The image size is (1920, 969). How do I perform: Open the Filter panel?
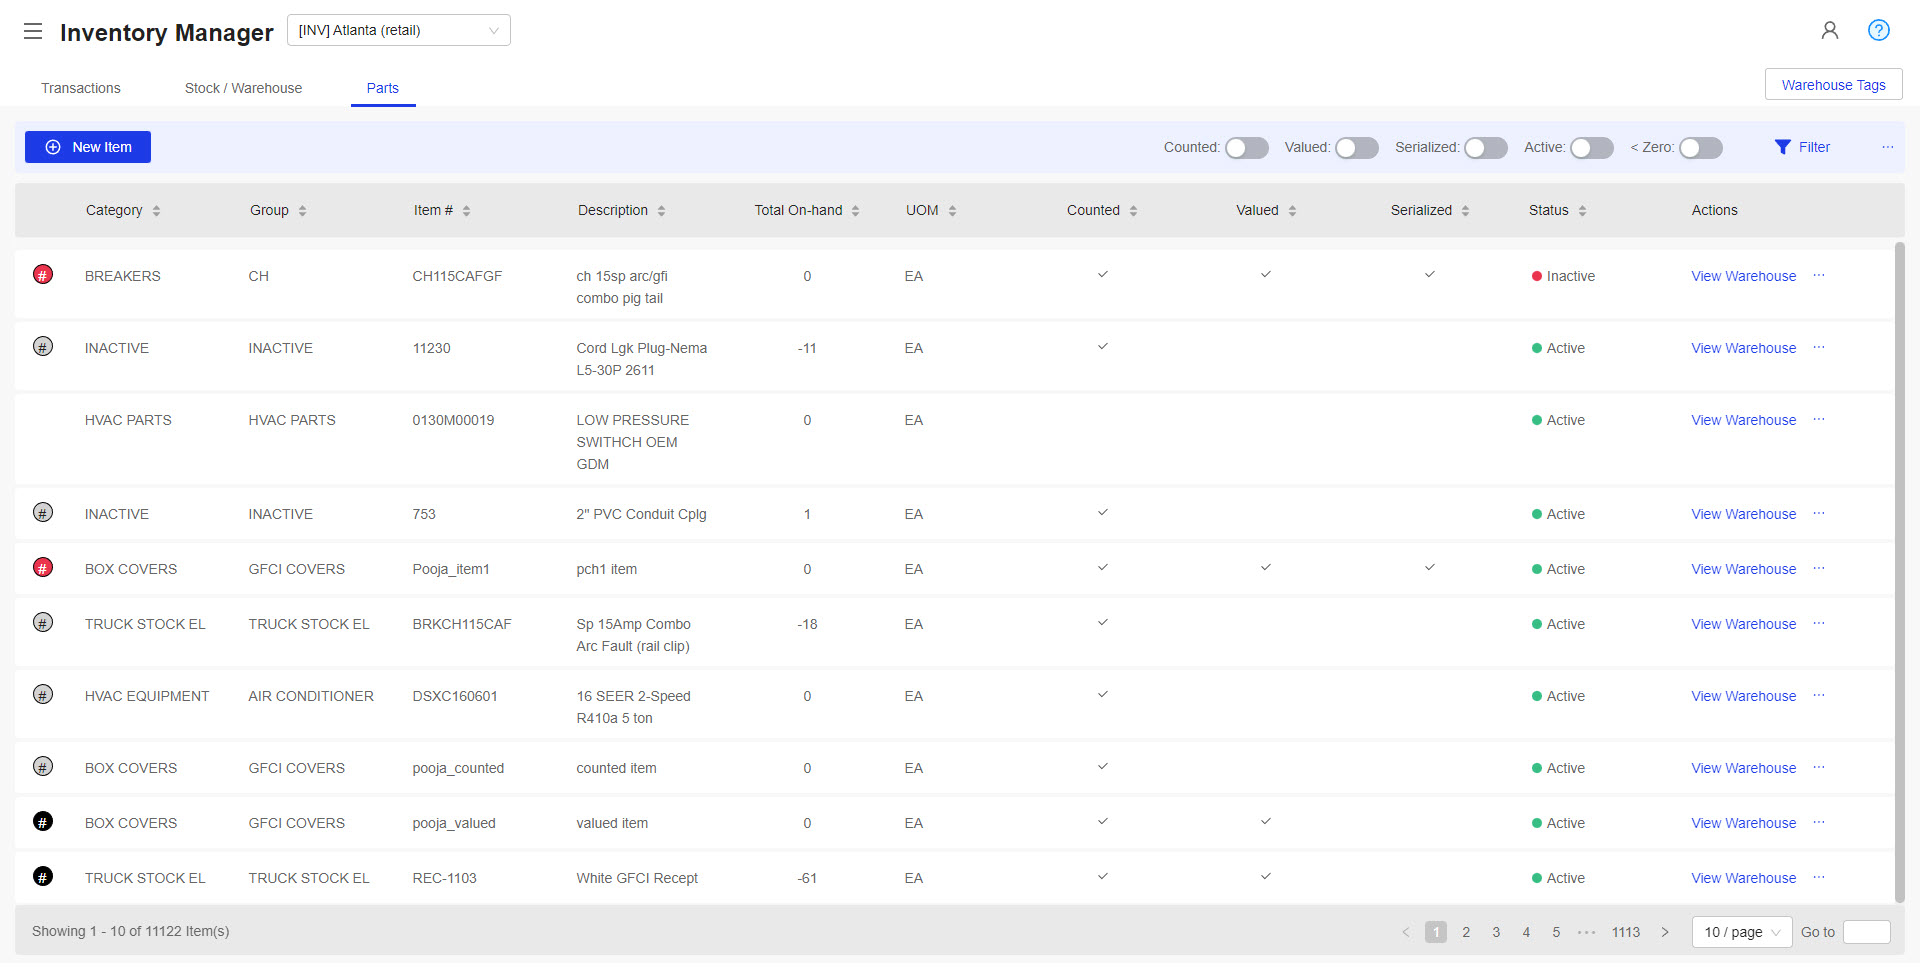point(1802,147)
